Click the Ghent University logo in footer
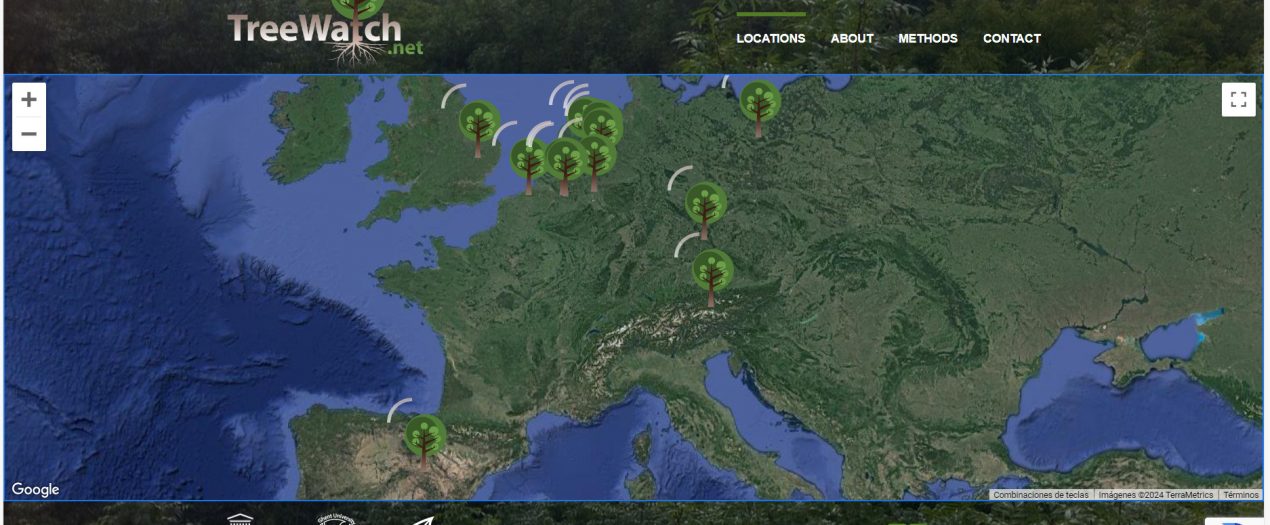Image resolution: width=1270 pixels, height=525 pixels. point(336,519)
